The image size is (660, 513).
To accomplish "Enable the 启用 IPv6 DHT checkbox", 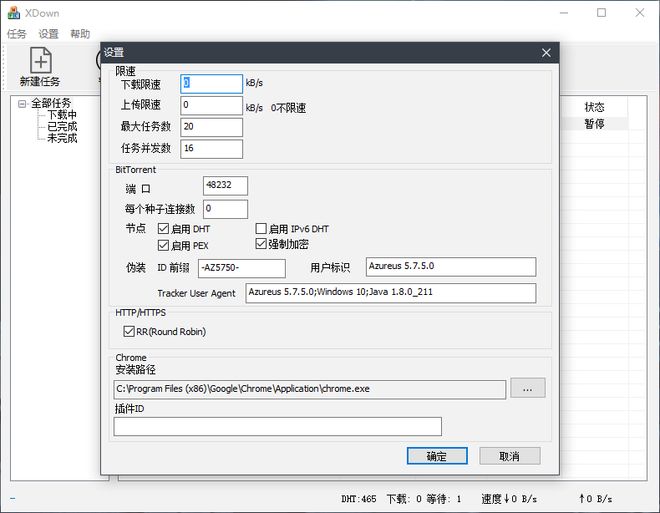I will point(262,229).
